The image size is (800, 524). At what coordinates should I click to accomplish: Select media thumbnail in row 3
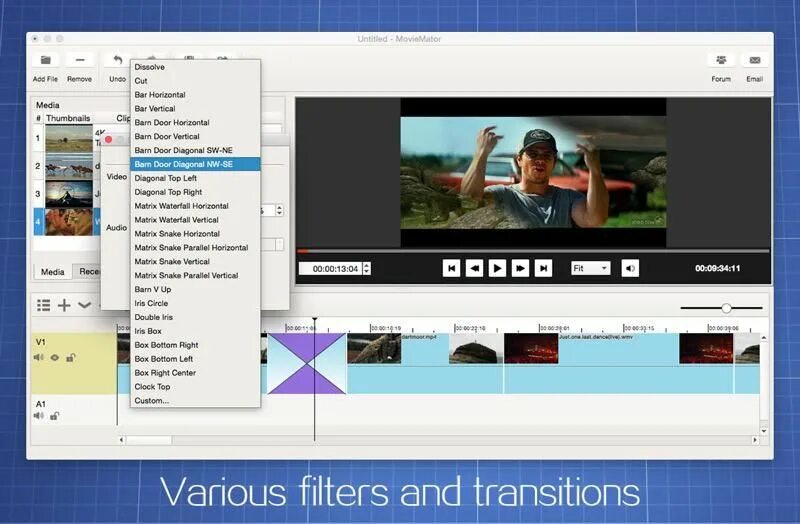click(x=69, y=194)
